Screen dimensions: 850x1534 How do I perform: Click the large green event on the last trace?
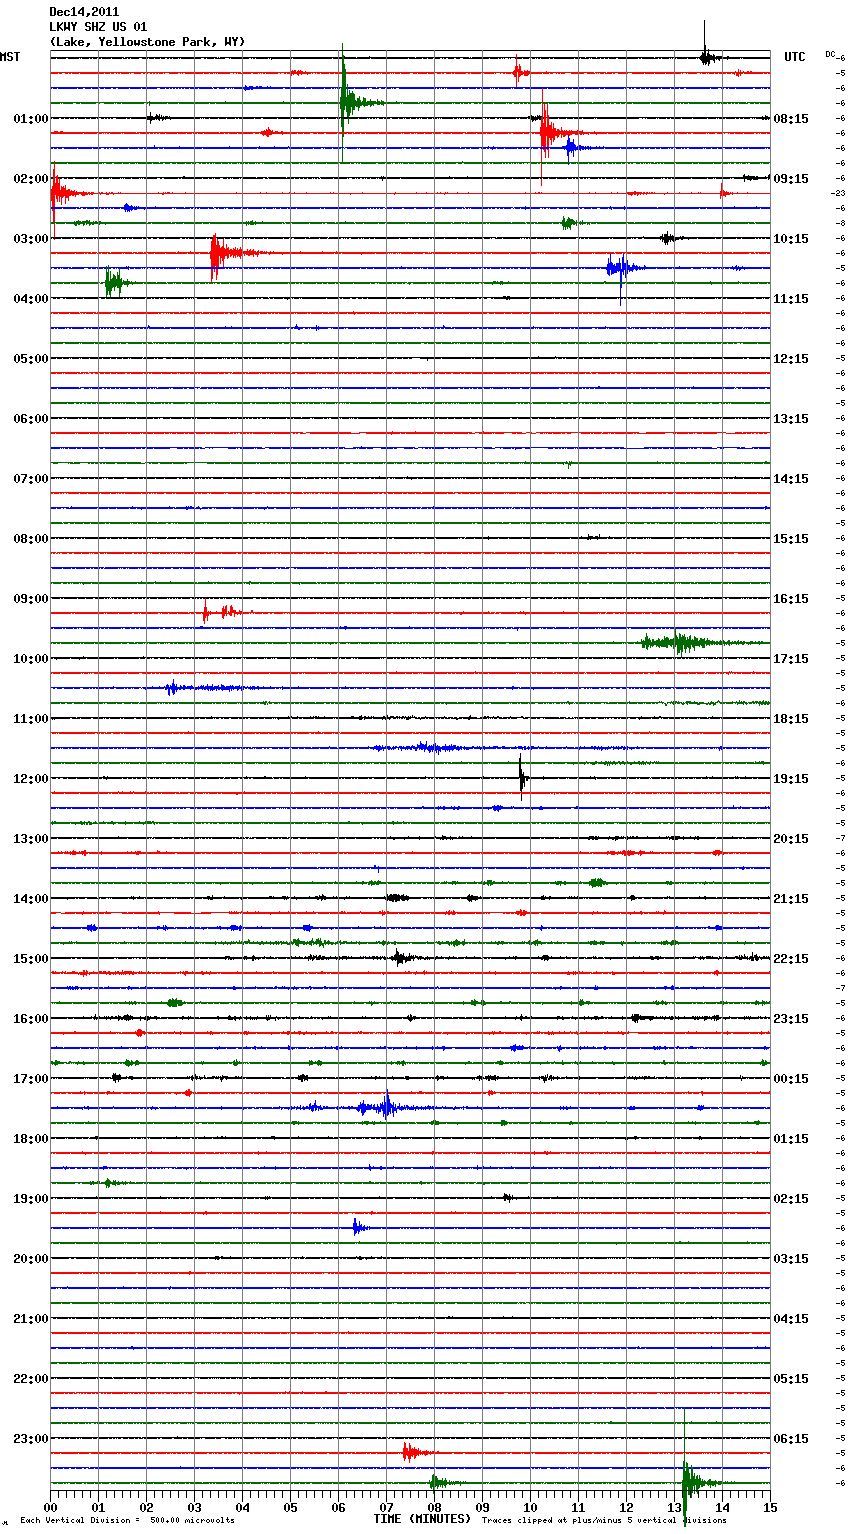693,1482
